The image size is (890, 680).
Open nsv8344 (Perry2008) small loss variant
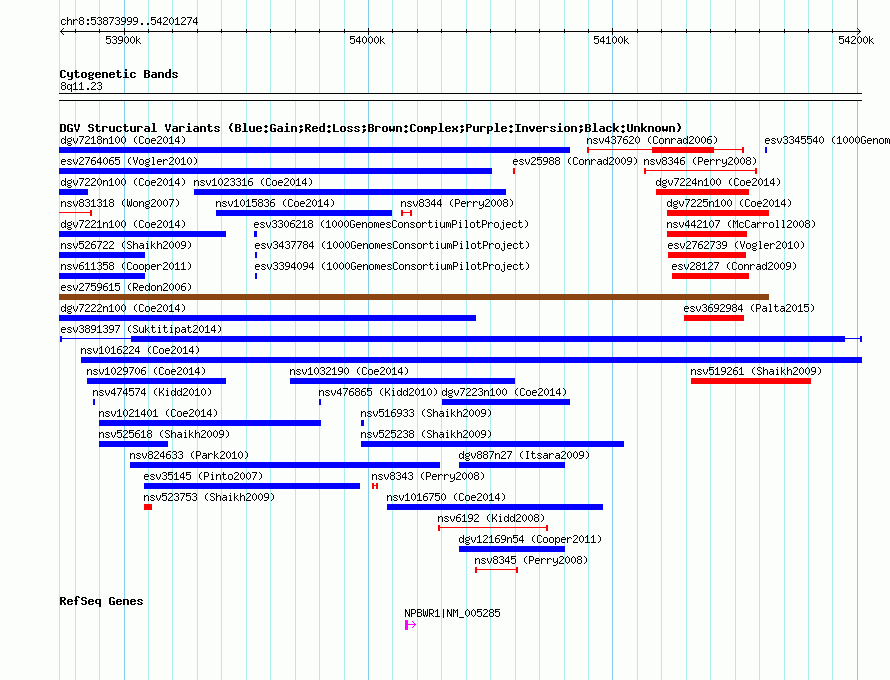(x=406, y=213)
